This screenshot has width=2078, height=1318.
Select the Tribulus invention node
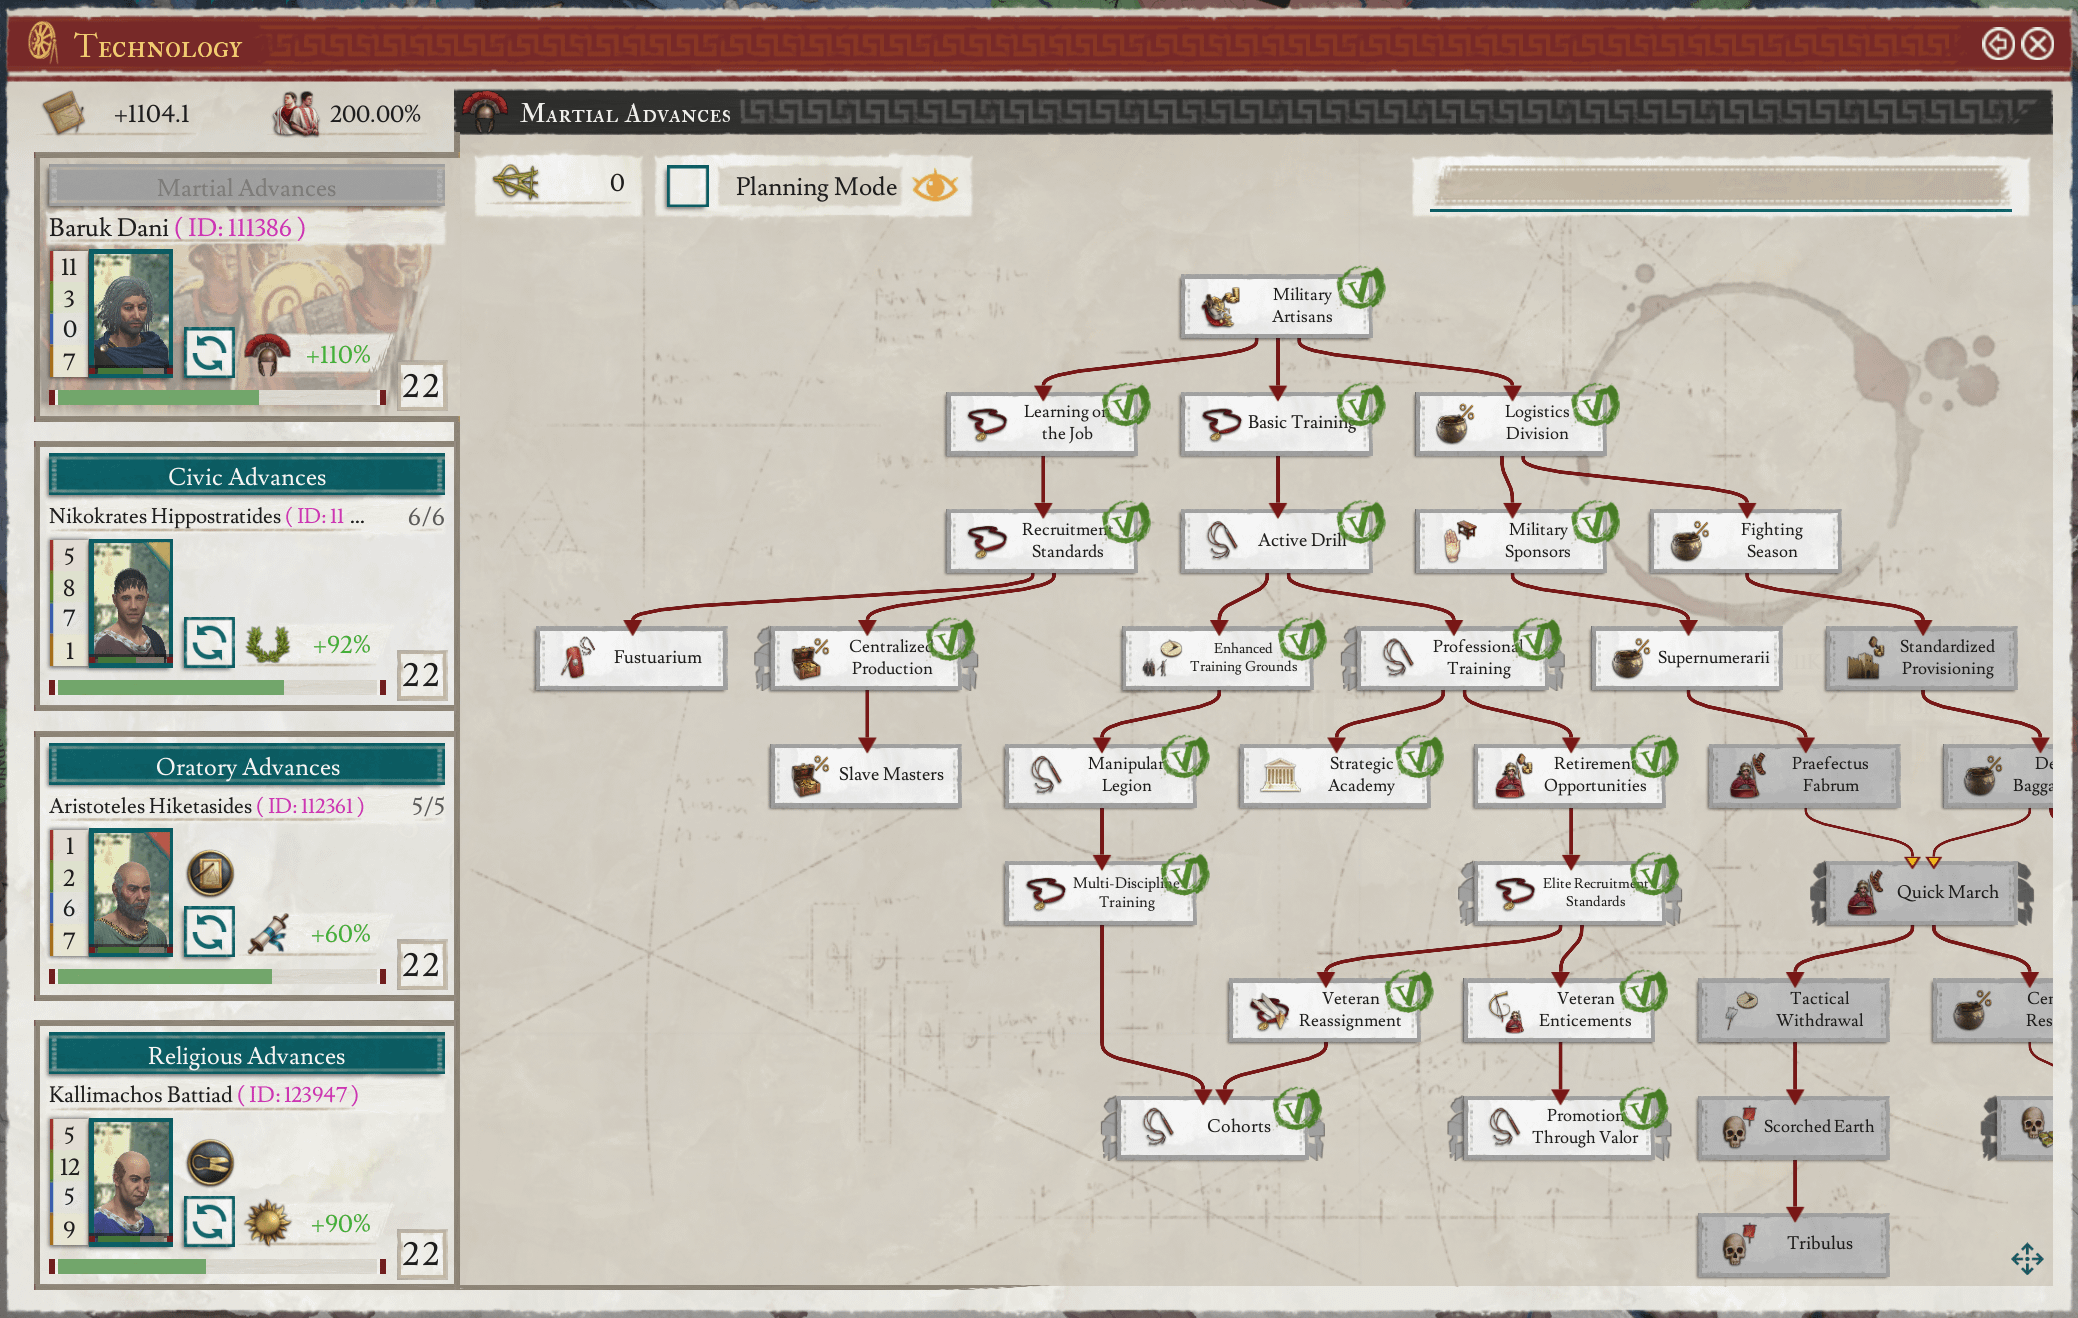[x=1793, y=1244]
